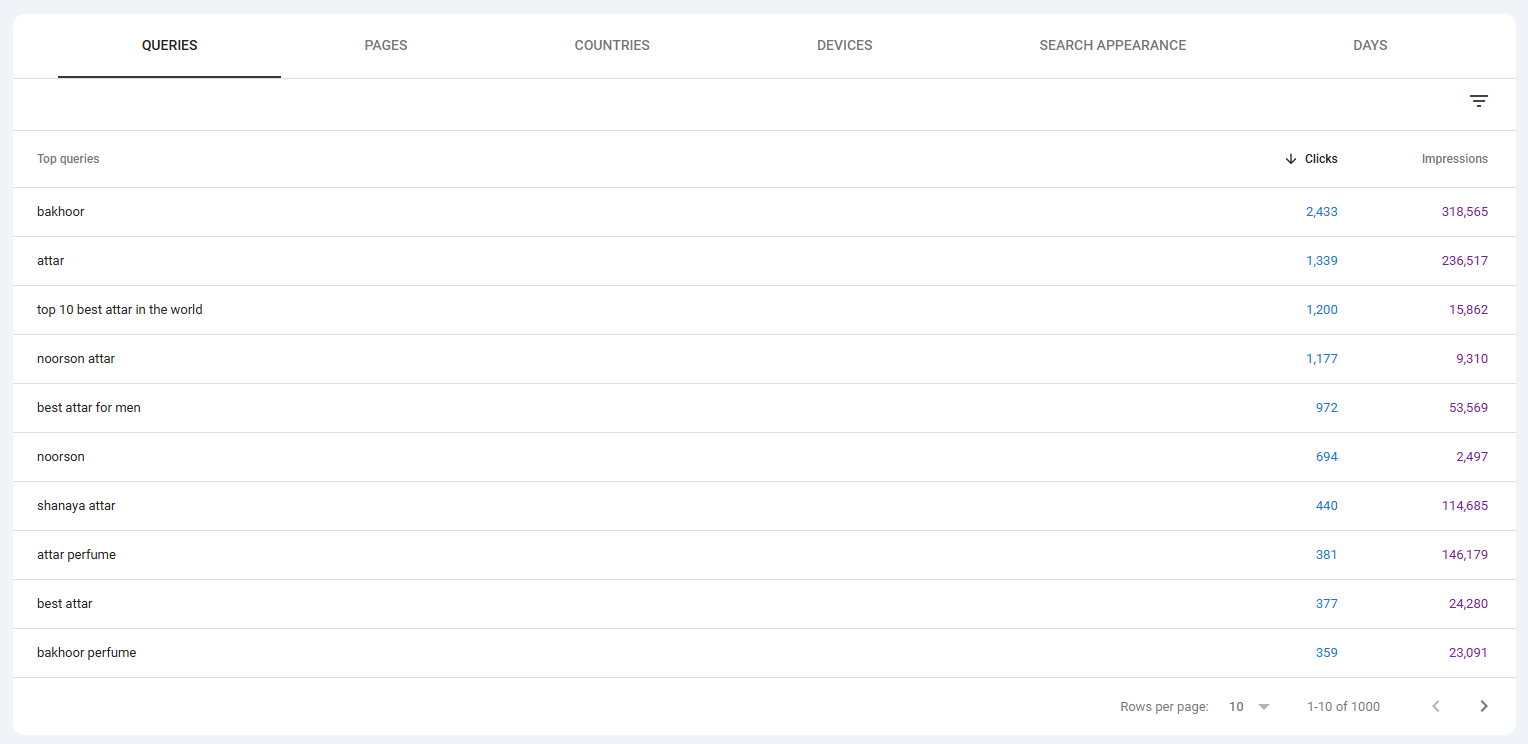Open the 'shanaya attar' query row
This screenshot has width=1528, height=744.
pyautogui.click(x=76, y=506)
